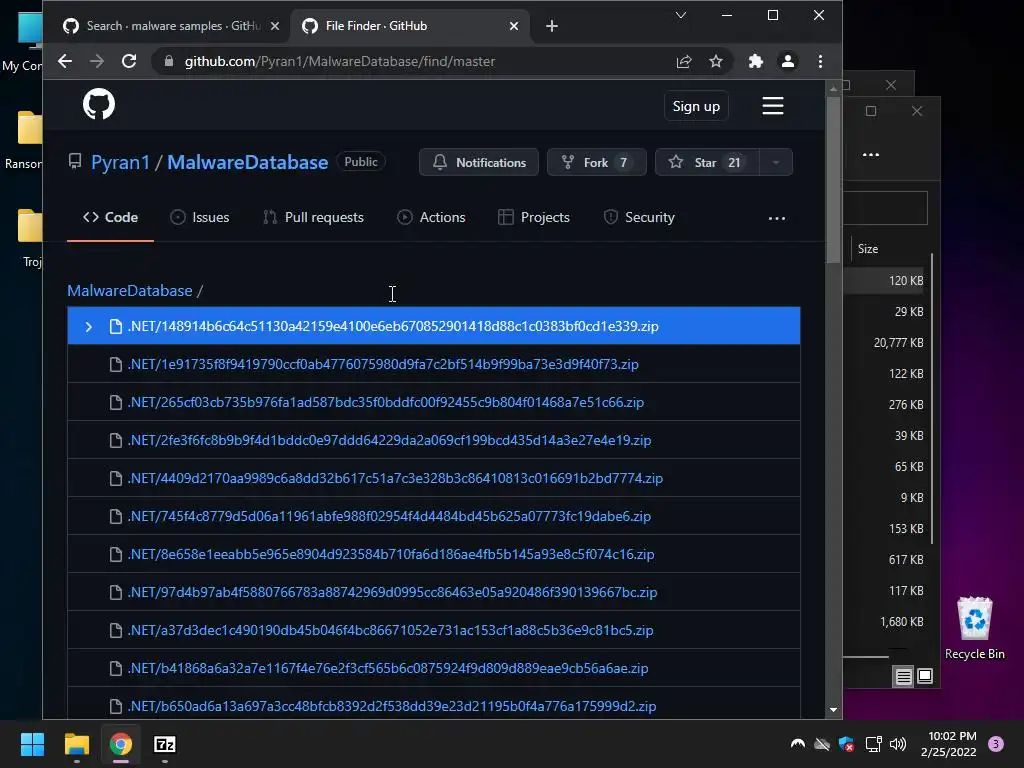Expand the Star dropdown arrow

tap(776, 163)
